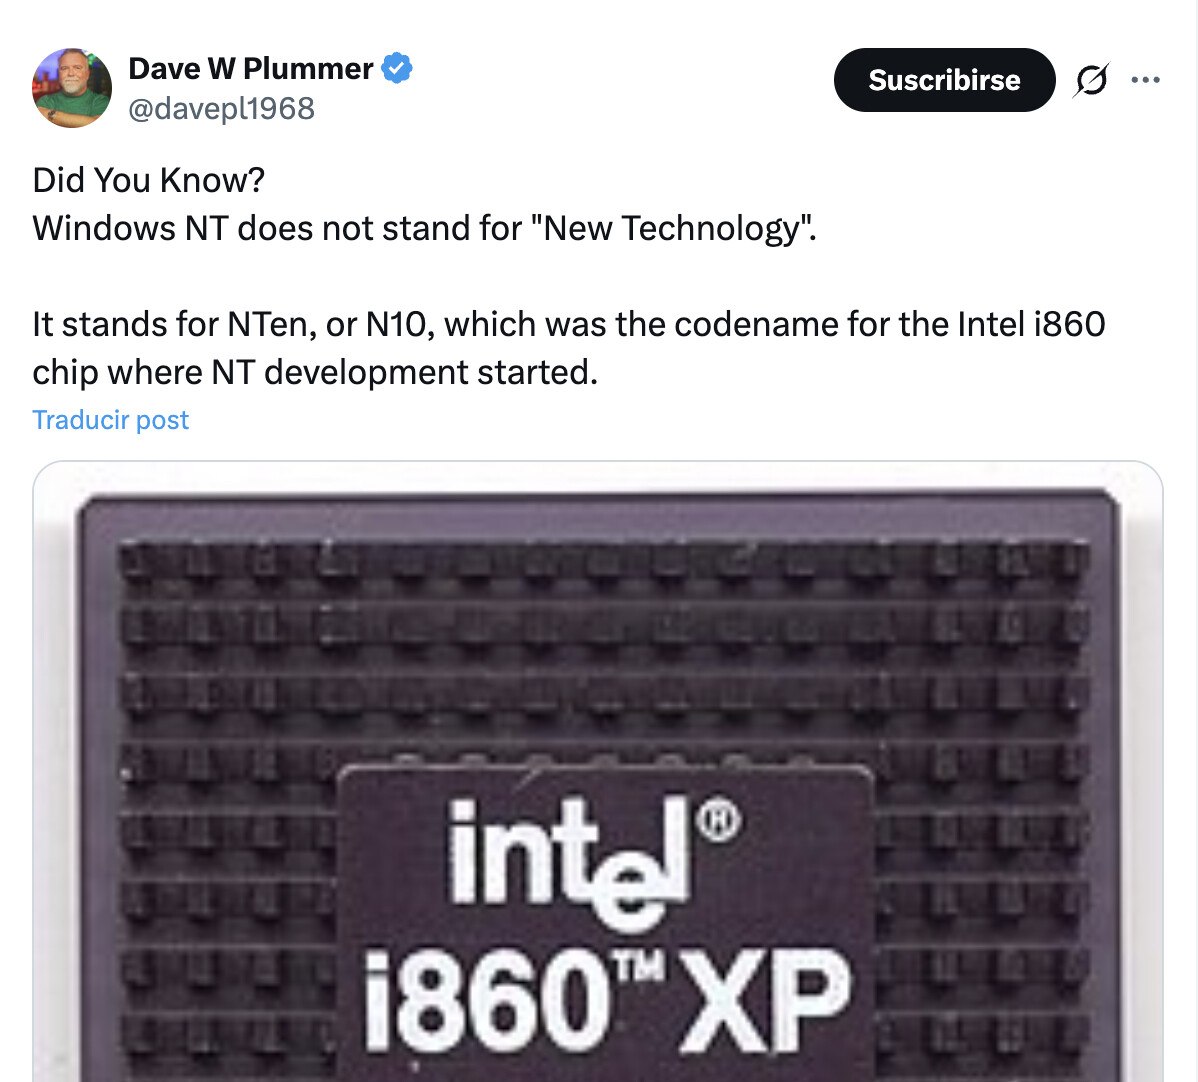Image resolution: width=1198 pixels, height=1082 pixels.
Task: Open the three-dot more options menu
Action: tap(1145, 79)
